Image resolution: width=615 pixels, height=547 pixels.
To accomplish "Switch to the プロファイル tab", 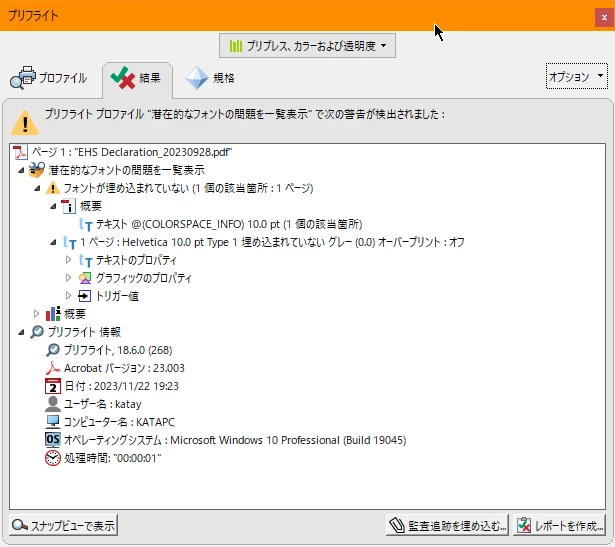I will tap(49, 78).
